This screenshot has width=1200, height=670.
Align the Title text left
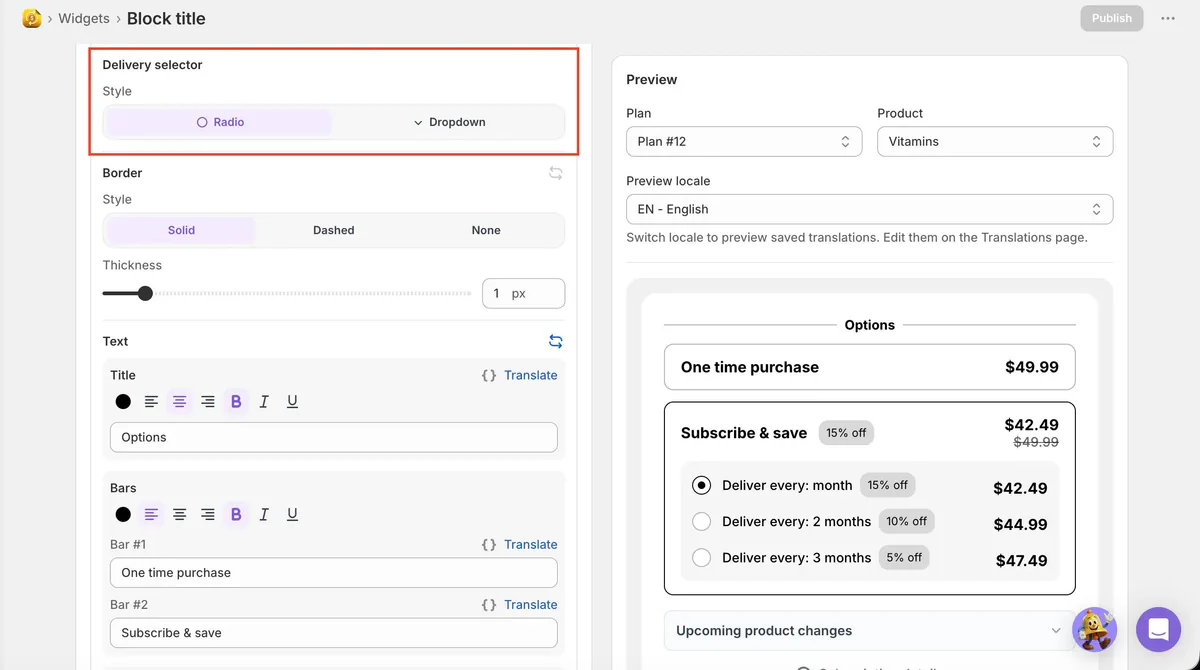pos(151,401)
